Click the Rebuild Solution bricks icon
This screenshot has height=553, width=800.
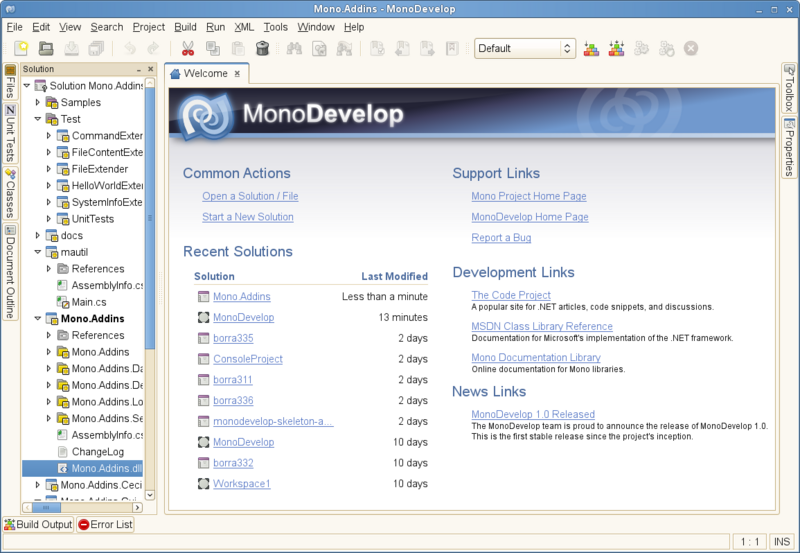(x=616, y=48)
